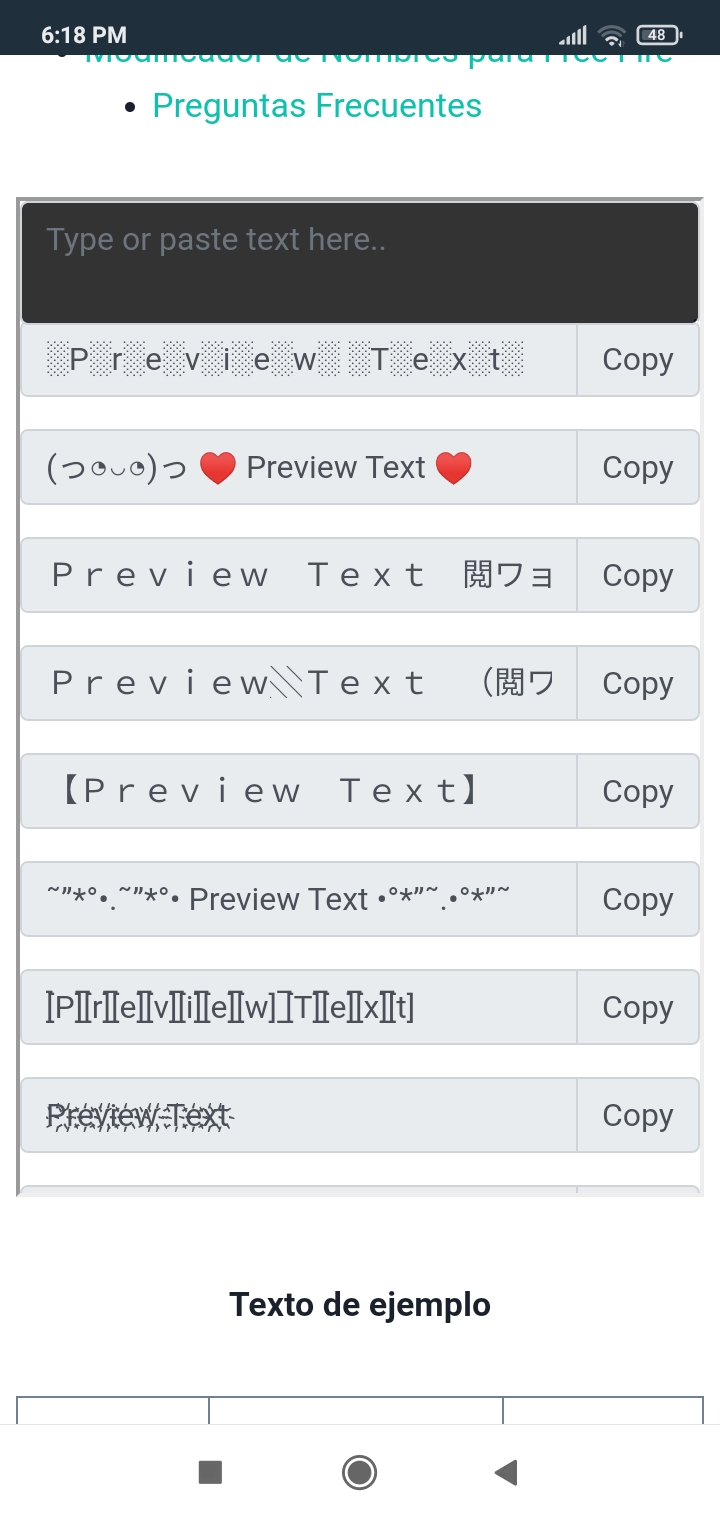Tap the 6:18 PM clock in status bar
Screen dimensions: 720x1520
click(84, 35)
